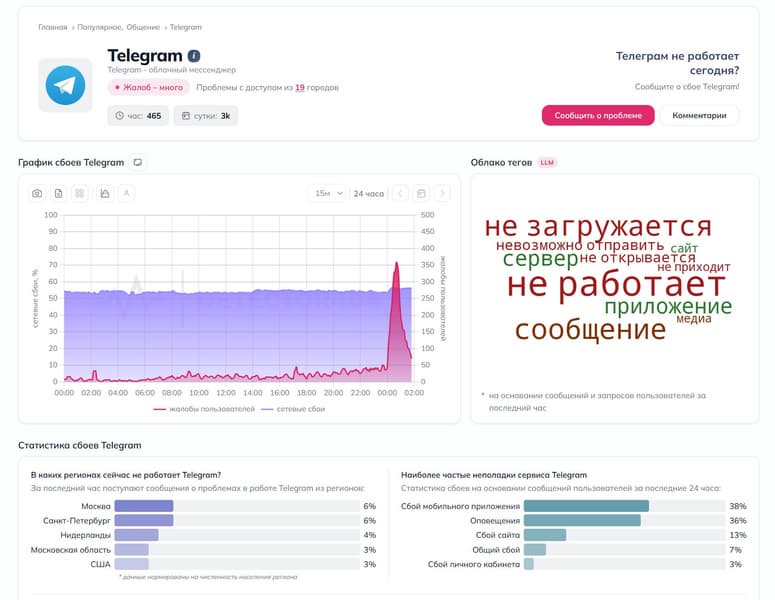Click the Московская область region label

coord(71,550)
